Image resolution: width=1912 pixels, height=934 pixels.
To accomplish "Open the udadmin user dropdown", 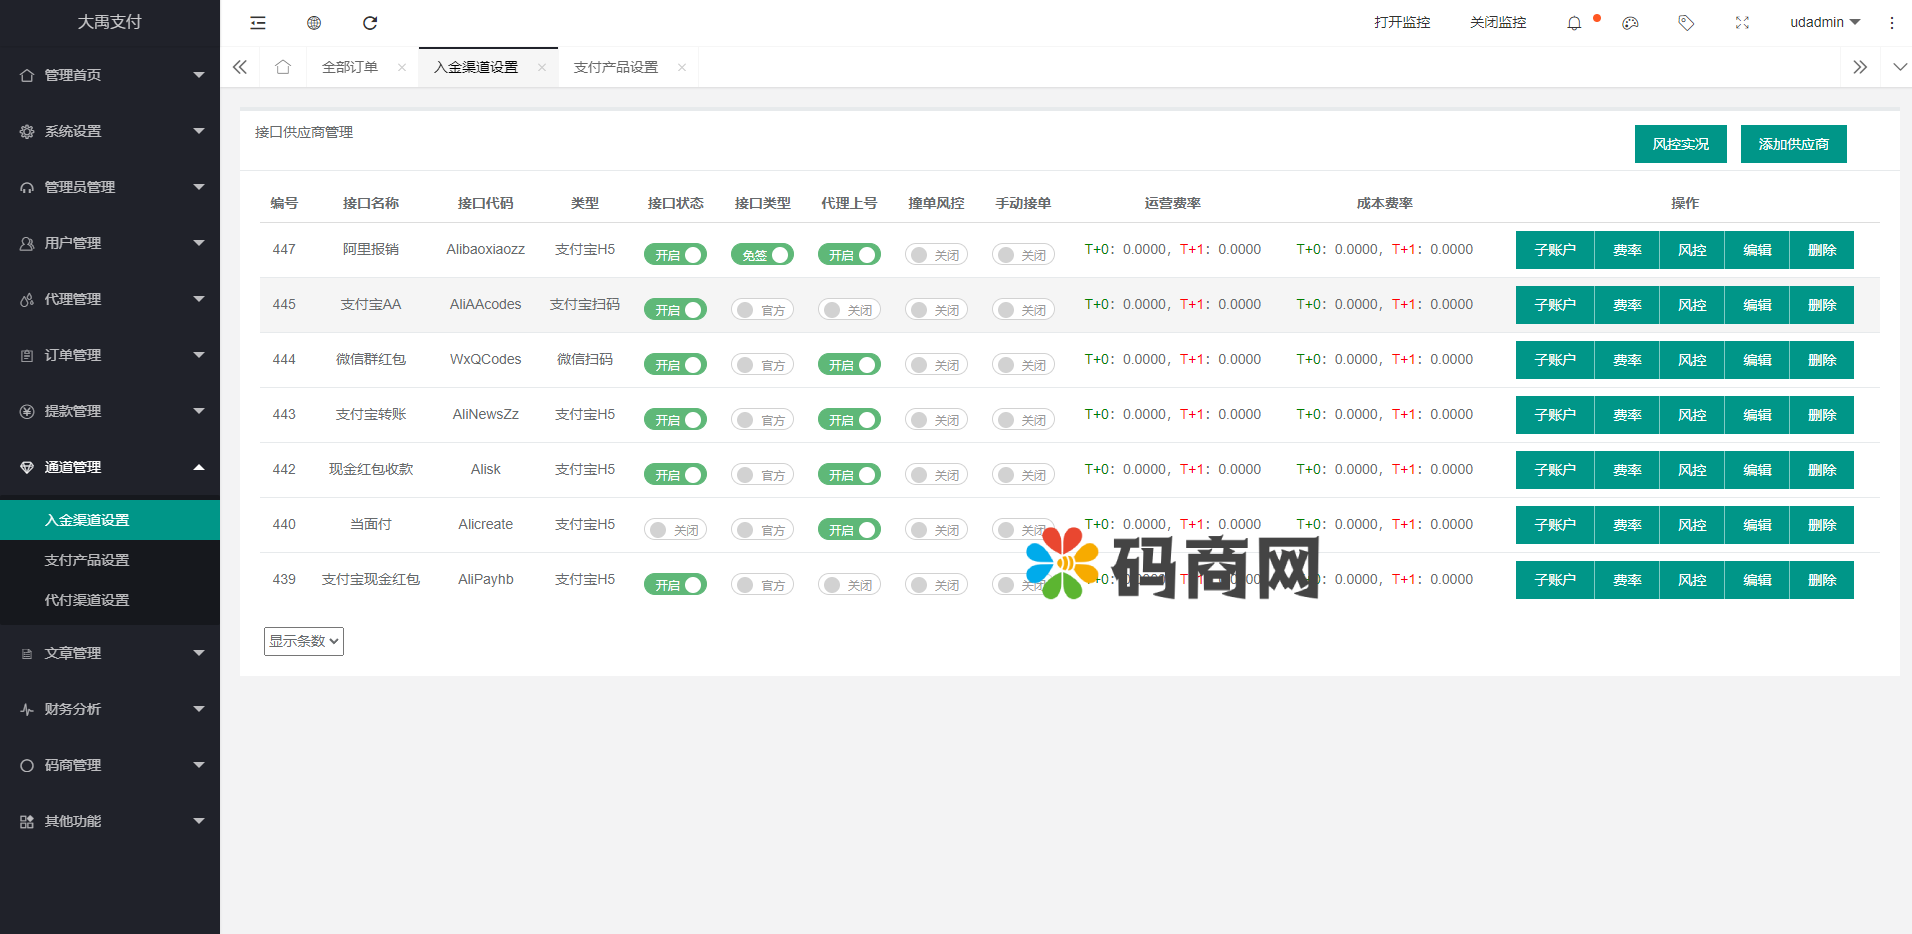I will click(x=1824, y=23).
